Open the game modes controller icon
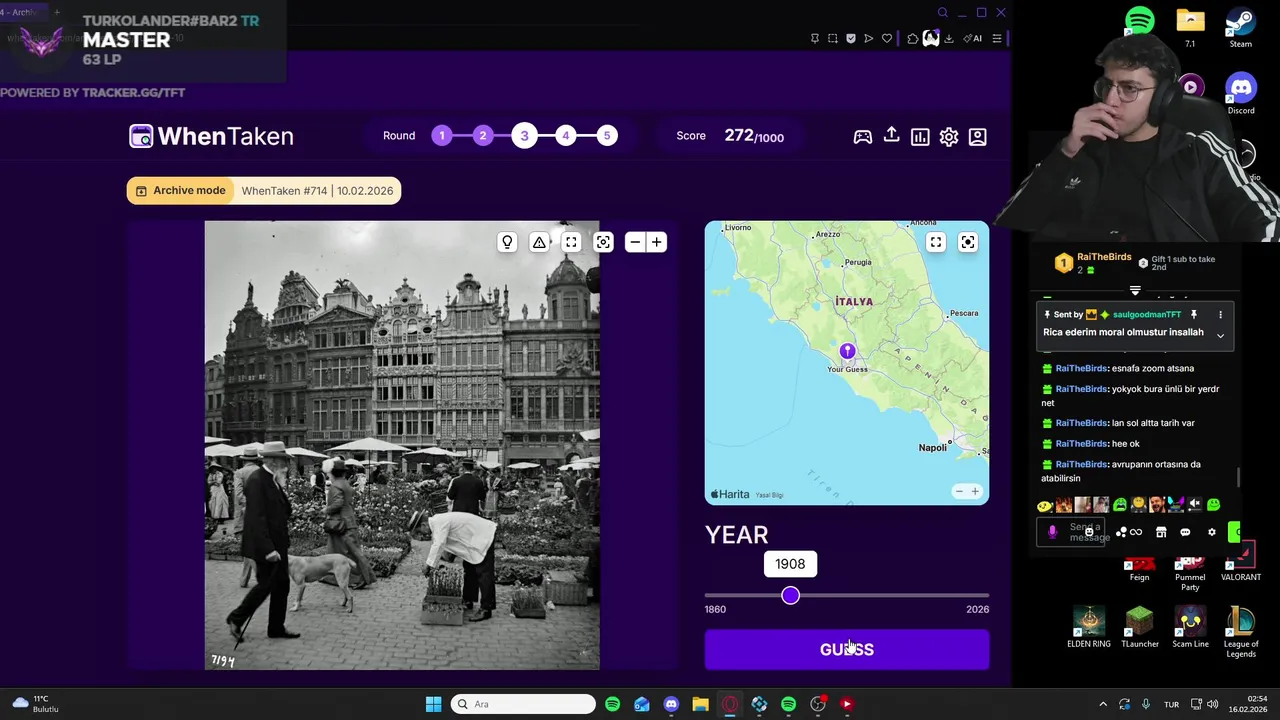Image resolution: width=1280 pixels, height=720 pixels. 862,137
